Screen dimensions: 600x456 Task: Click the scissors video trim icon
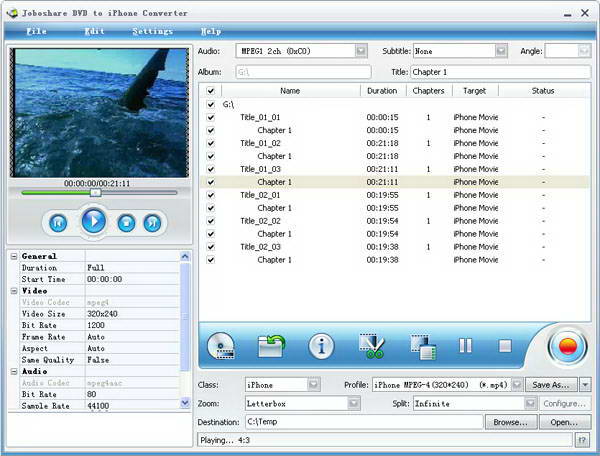pyautogui.click(x=372, y=347)
